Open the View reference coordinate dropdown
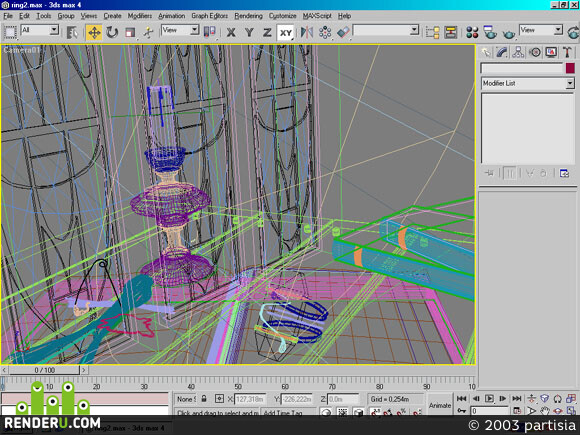This screenshot has height=435, width=580. click(180, 30)
